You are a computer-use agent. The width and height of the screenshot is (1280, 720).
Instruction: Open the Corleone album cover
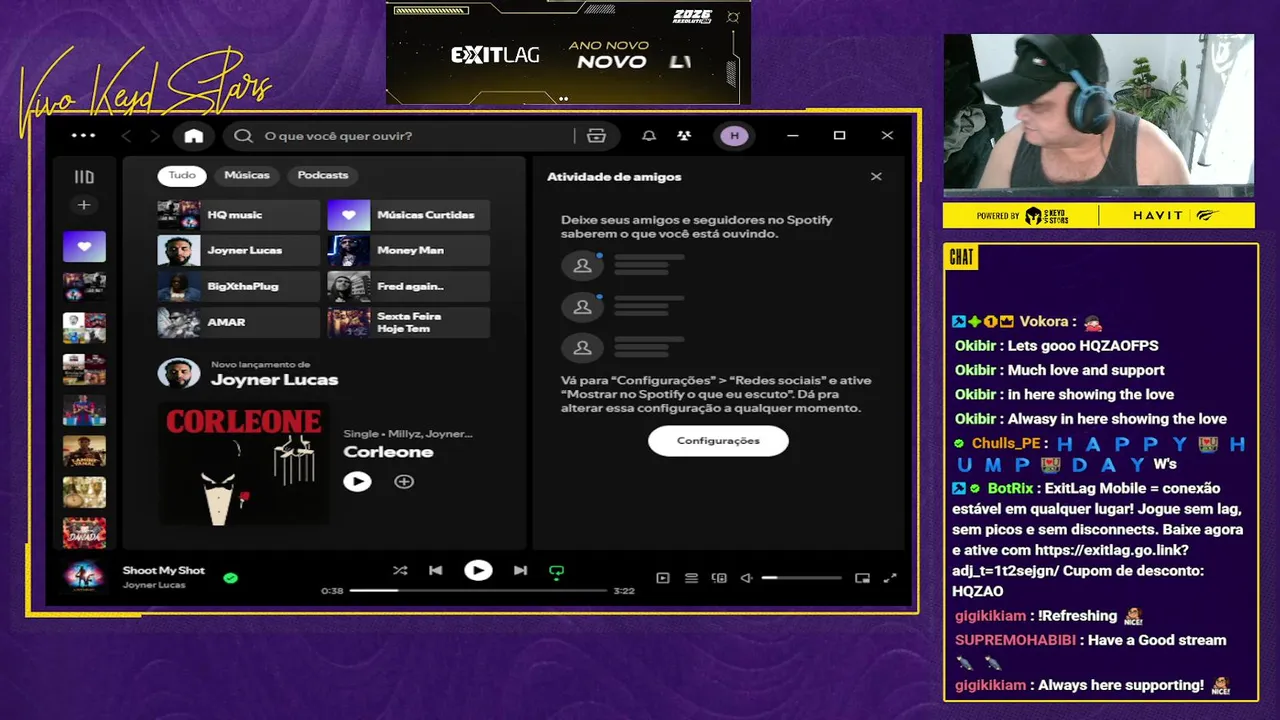point(243,464)
